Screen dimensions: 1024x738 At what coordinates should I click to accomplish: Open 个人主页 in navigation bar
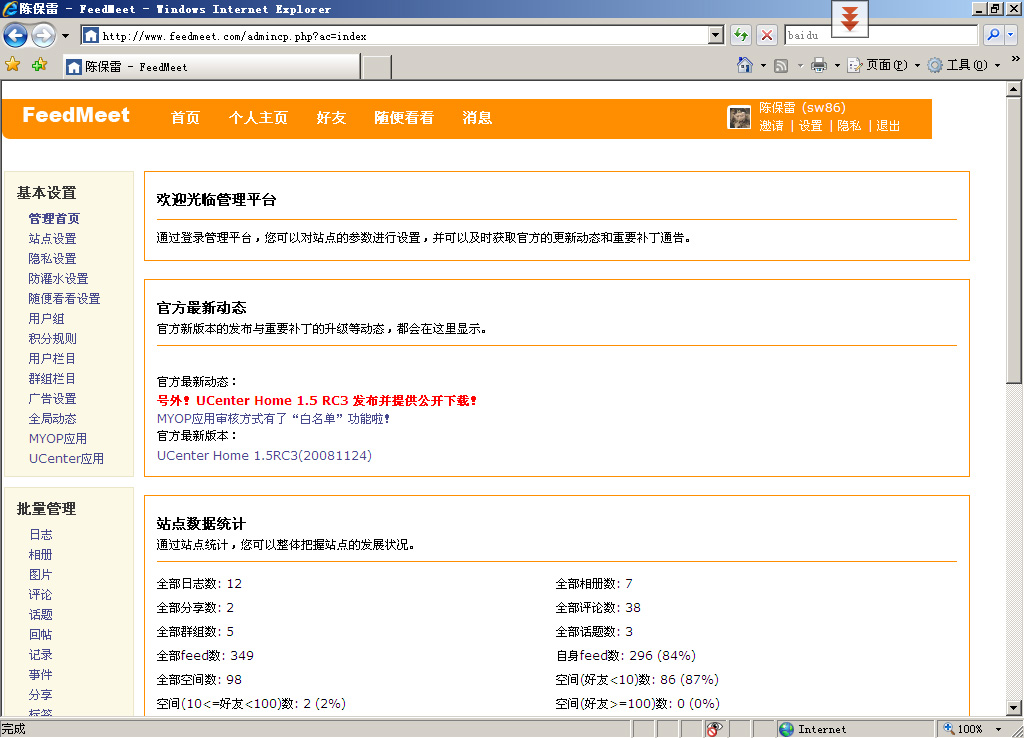[x=258, y=118]
